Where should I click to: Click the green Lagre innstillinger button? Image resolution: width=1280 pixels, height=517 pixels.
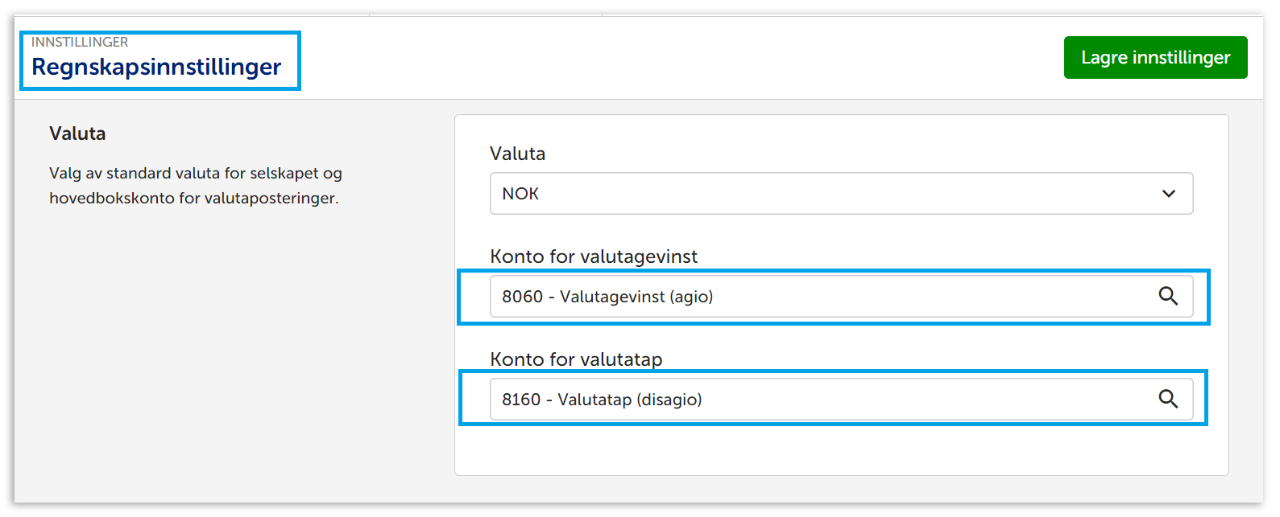[1155, 58]
